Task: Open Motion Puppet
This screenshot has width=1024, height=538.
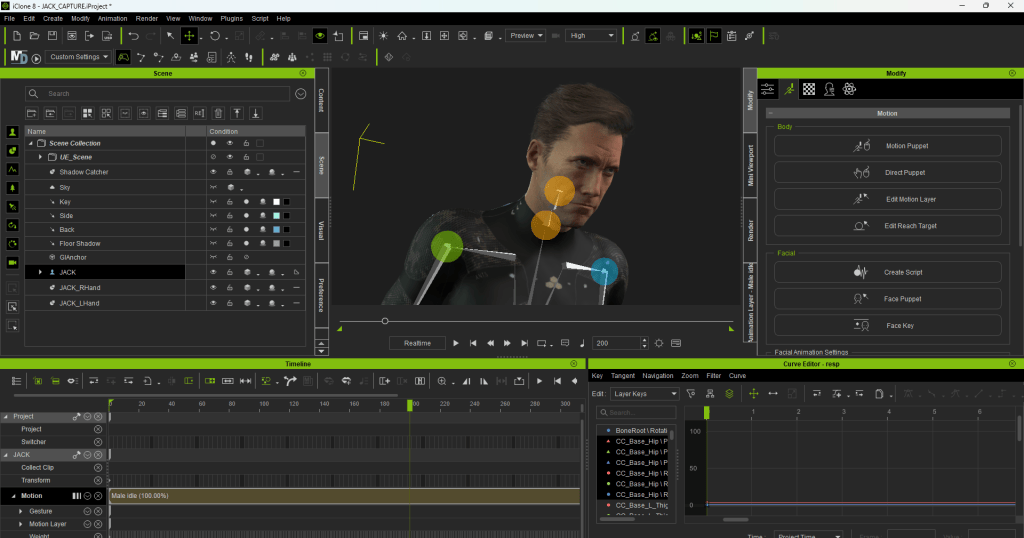Action: pyautogui.click(x=888, y=146)
